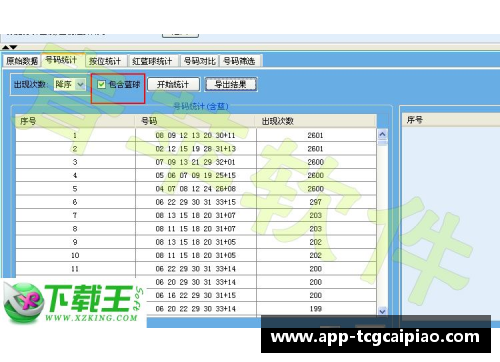
Task: Select number combination in row 9
Action: [x=196, y=242]
